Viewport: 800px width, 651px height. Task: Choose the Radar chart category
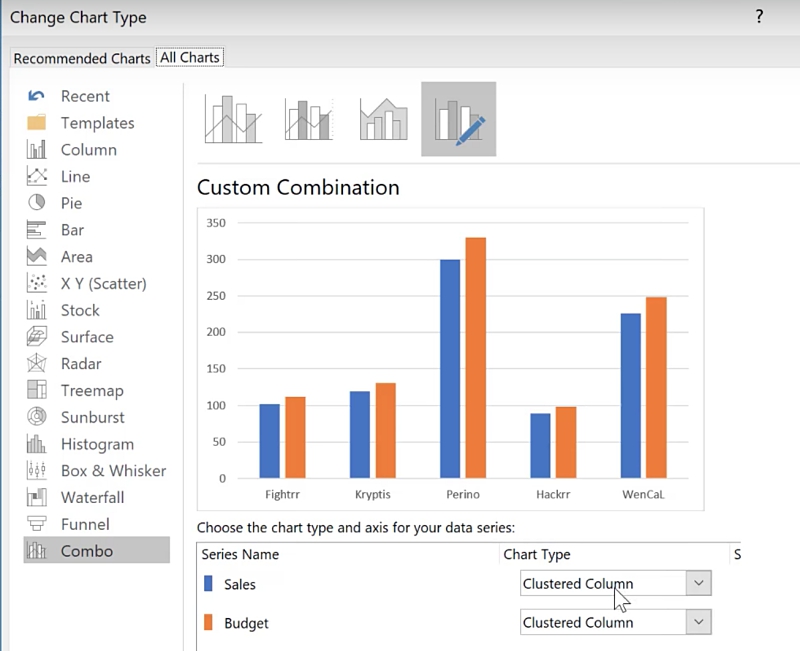point(81,364)
